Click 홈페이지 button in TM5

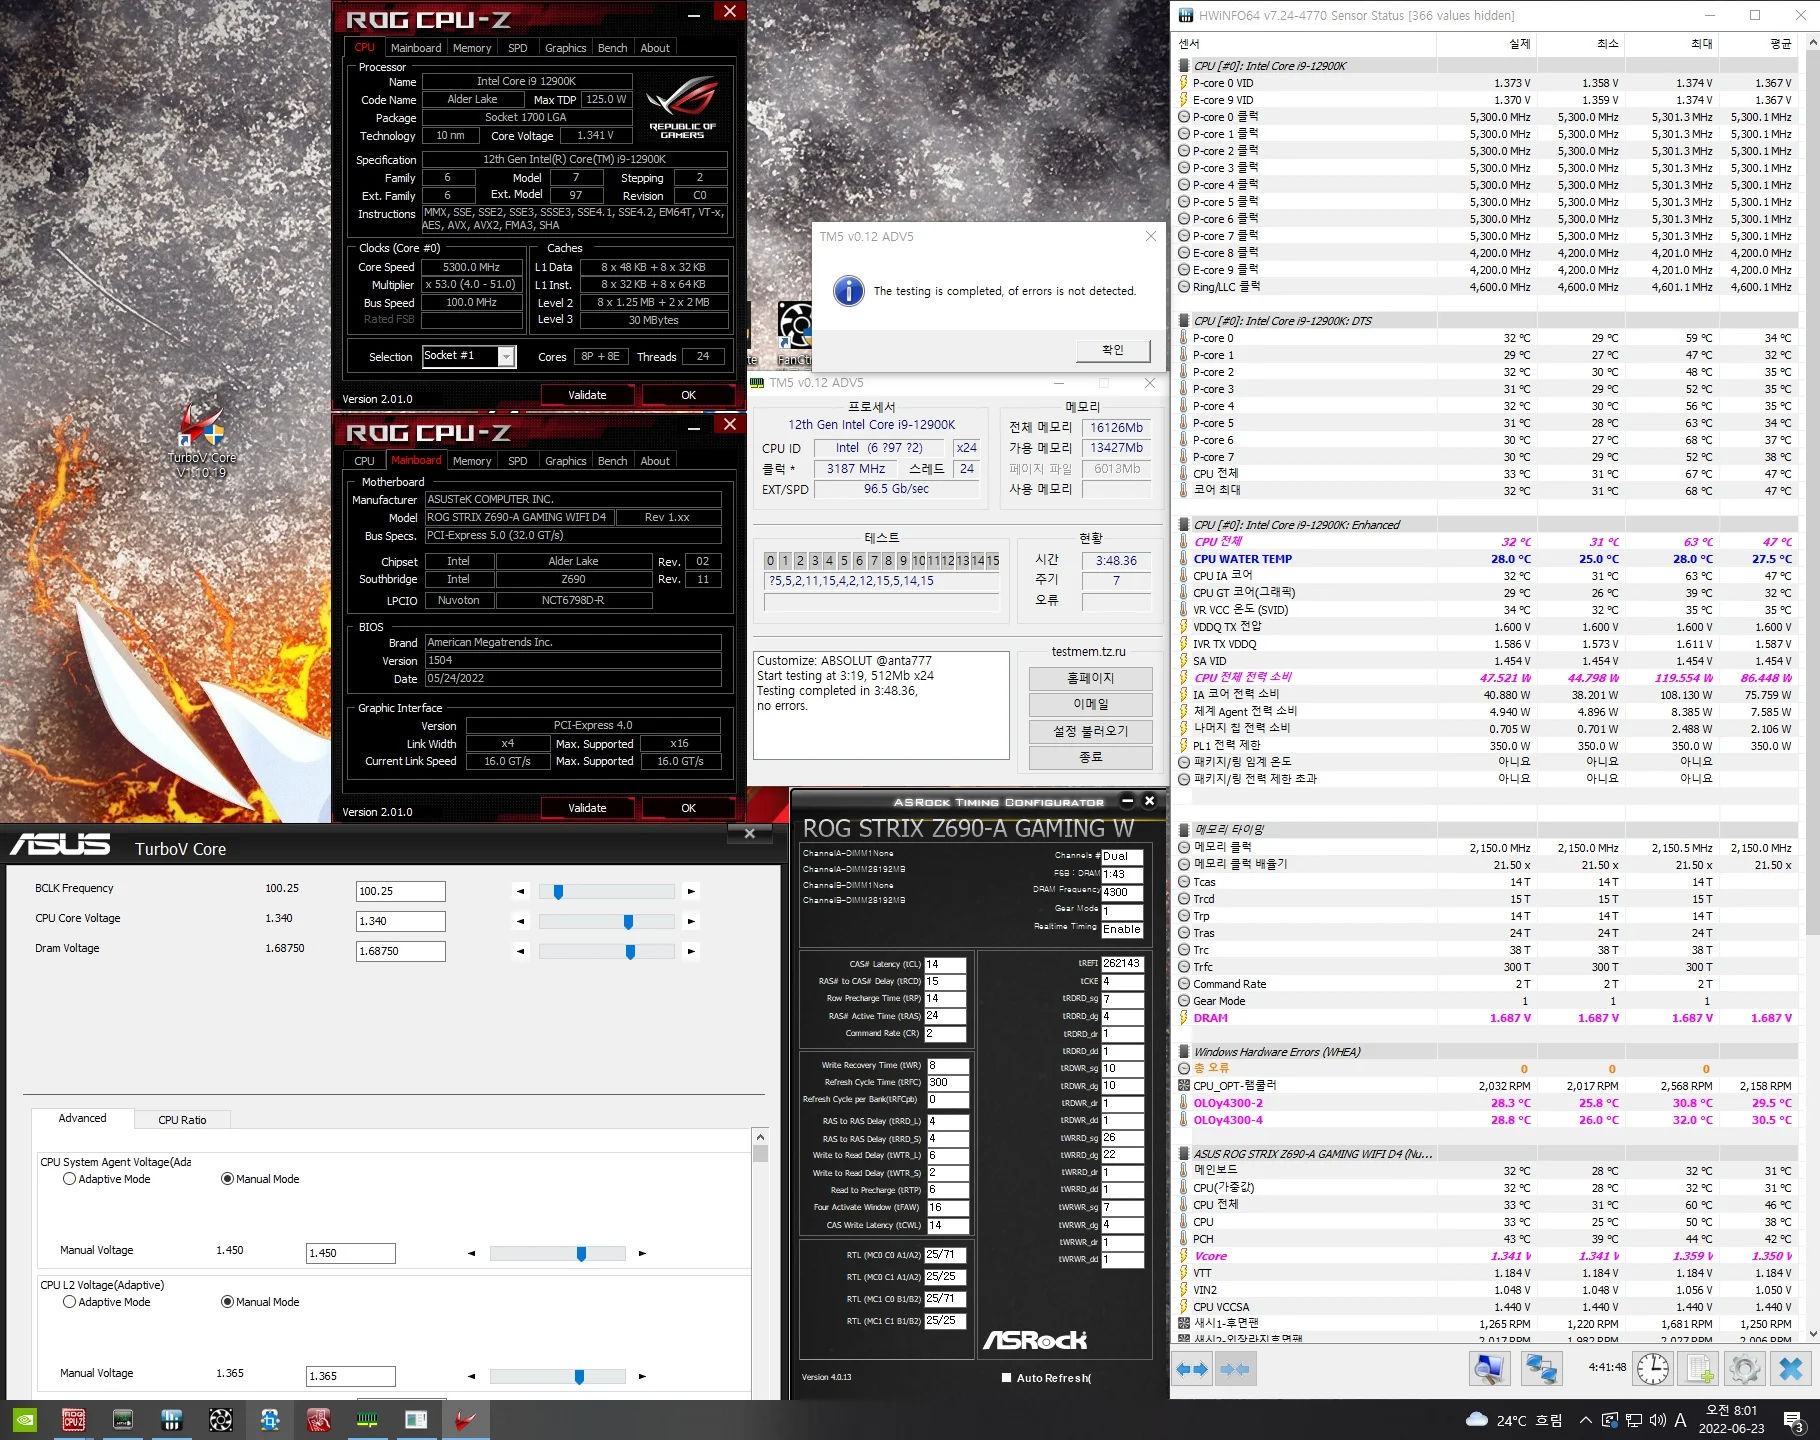click(1090, 678)
